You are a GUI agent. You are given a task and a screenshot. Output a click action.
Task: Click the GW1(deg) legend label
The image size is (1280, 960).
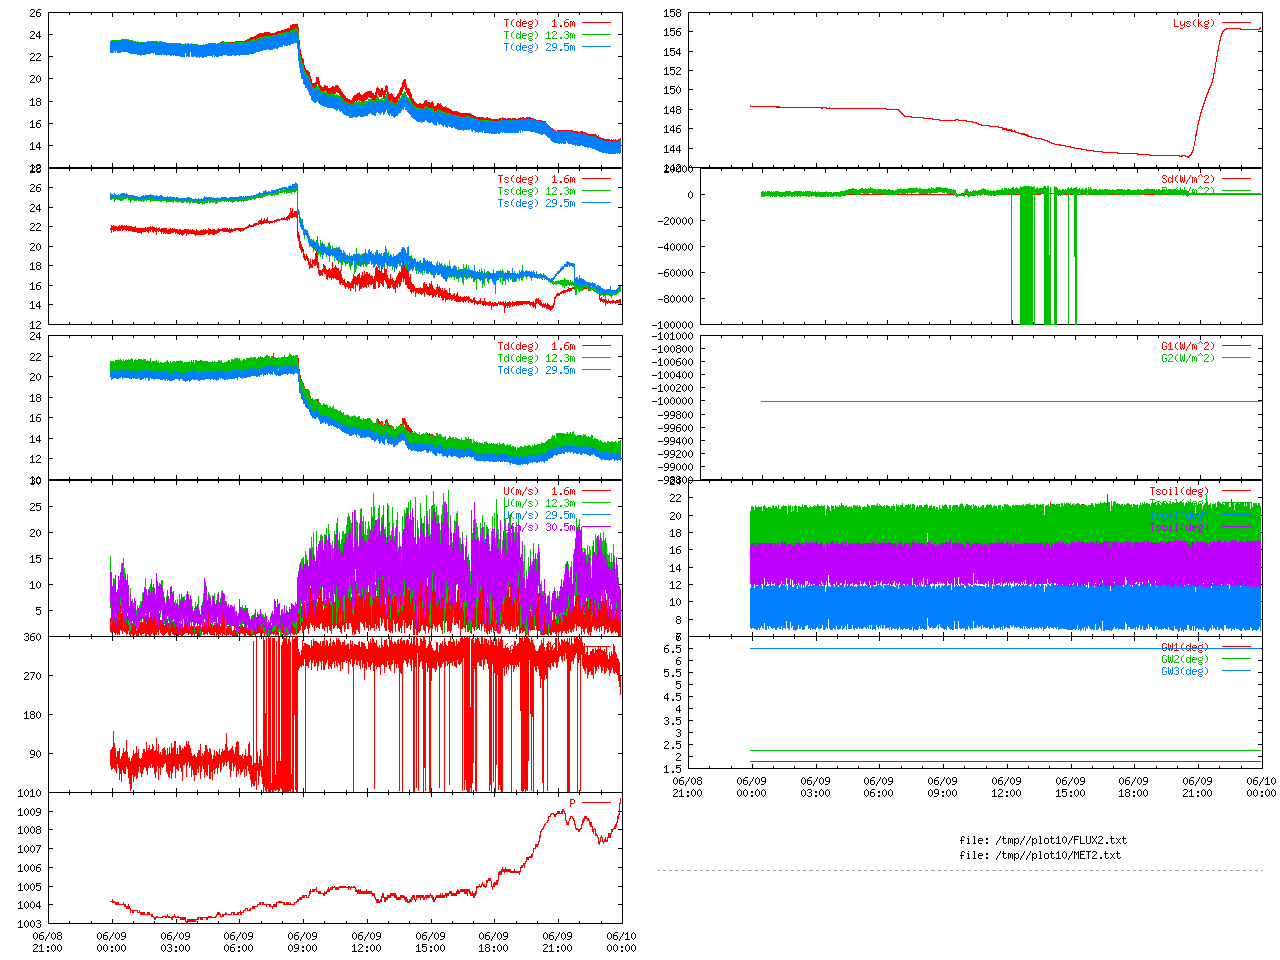pyautogui.click(x=1185, y=647)
